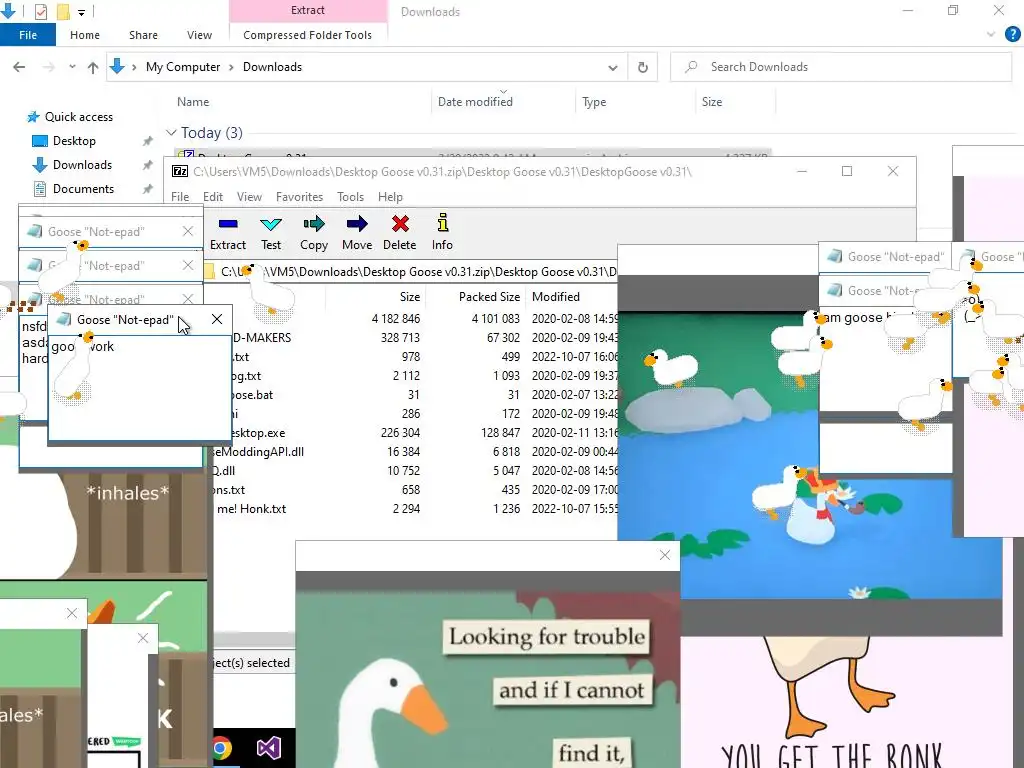This screenshot has height=768, width=1024.
Task: Open the quick access toolbar customize dropdown
Action: [x=82, y=12]
